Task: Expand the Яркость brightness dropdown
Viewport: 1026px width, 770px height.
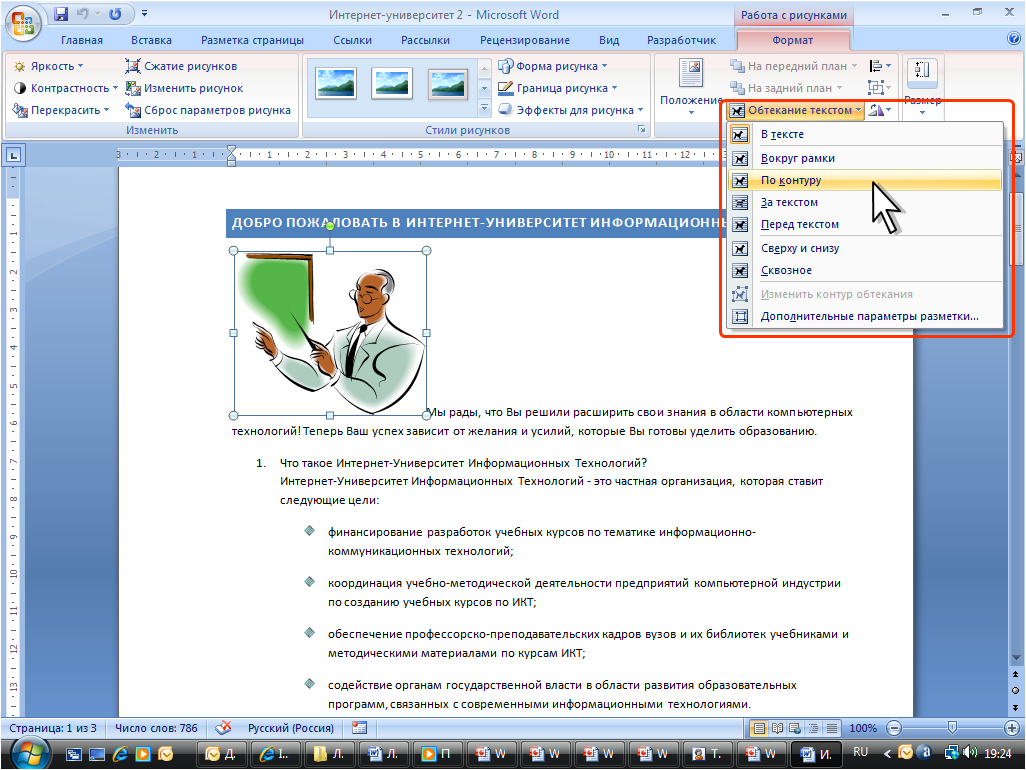Action: (x=48, y=66)
